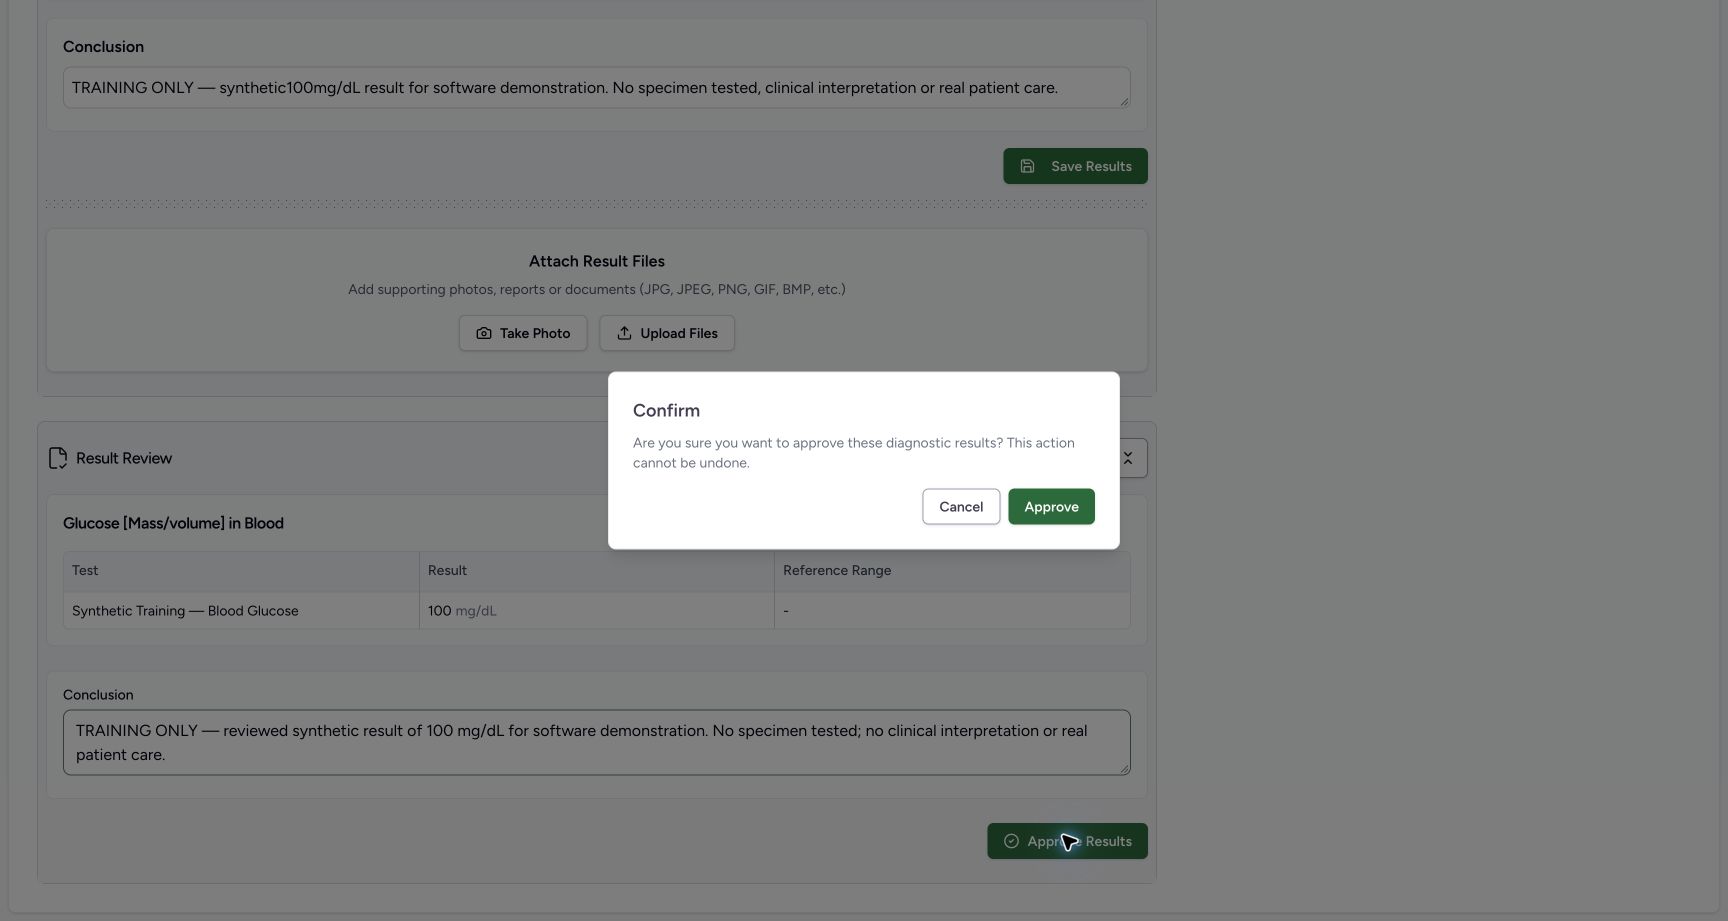Click Upload Files button

667,333
